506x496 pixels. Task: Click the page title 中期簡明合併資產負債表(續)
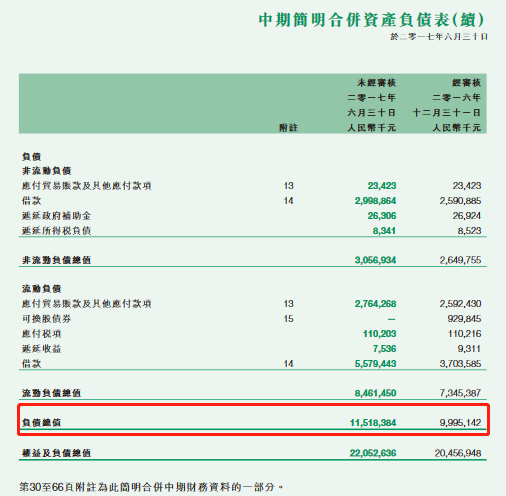(371, 20)
